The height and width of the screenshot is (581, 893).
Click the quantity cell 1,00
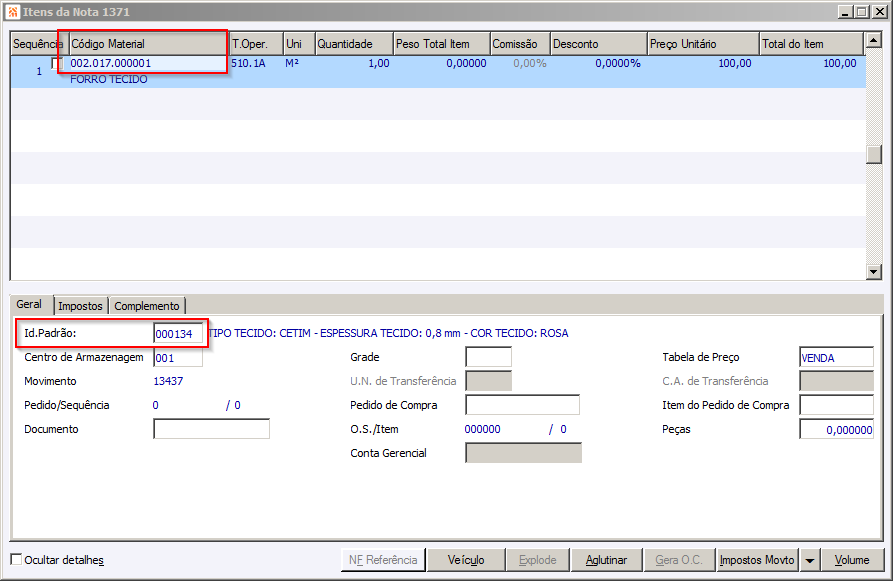(x=379, y=63)
